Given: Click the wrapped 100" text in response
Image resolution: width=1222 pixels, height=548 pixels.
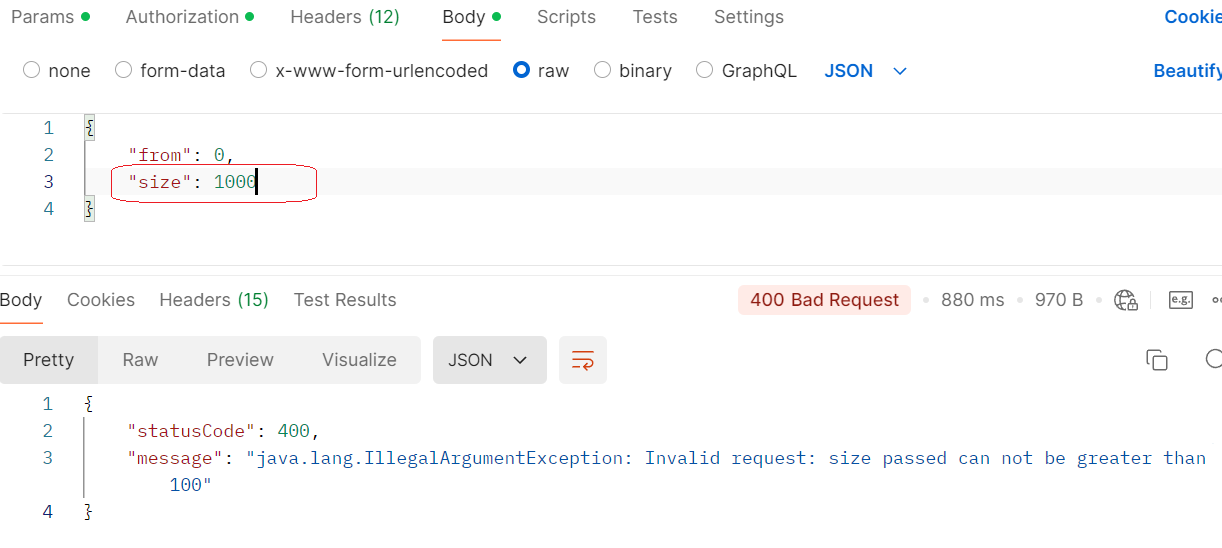Looking at the screenshot, I should tap(191, 485).
